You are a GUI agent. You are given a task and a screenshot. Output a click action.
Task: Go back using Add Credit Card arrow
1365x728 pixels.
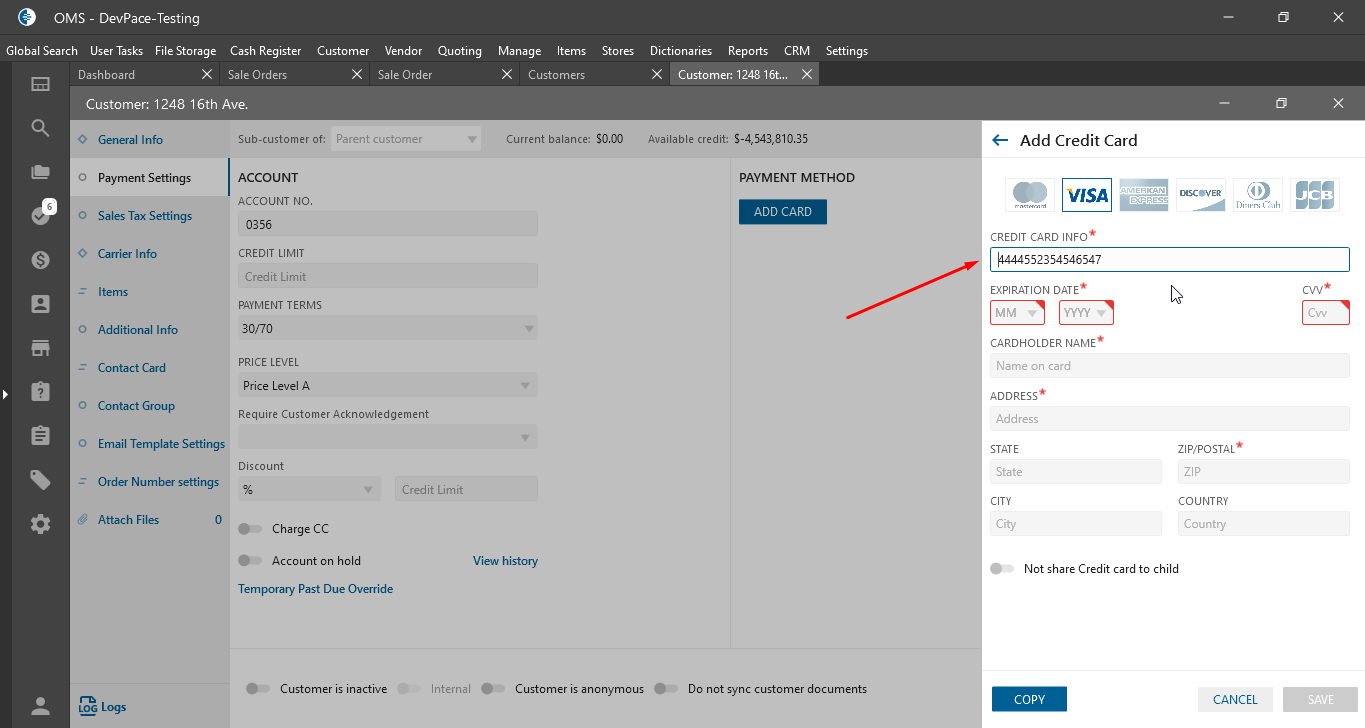coord(999,141)
